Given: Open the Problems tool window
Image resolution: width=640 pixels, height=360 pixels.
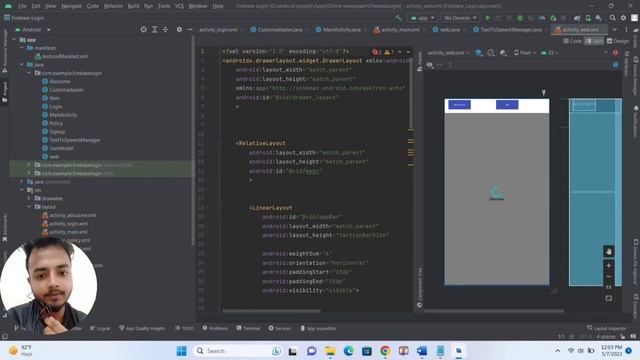Looking at the screenshot, I should pos(215,328).
